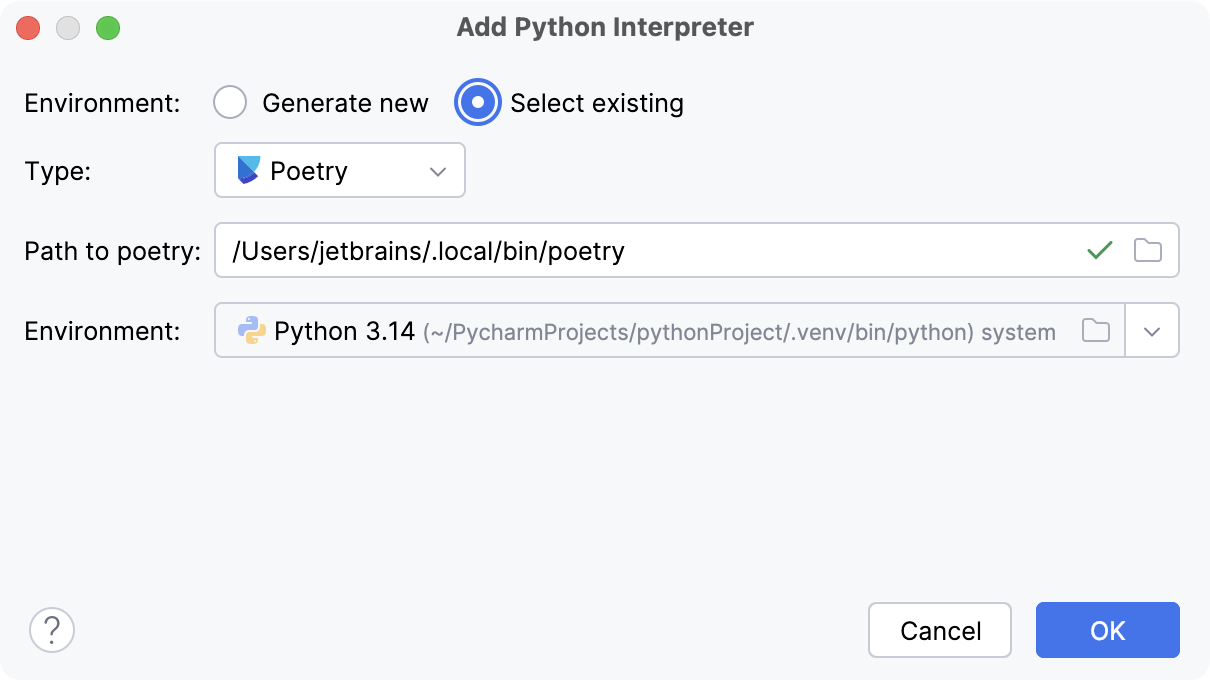Click the Poetry icon in the Type dropdown

point(247,170)
